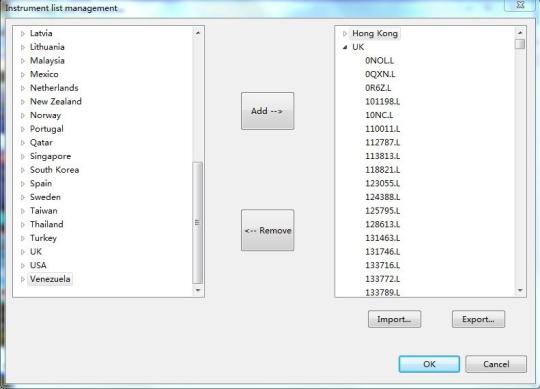Image resolution: width=540 pixels, height=389 pixels.
Task: Expand the New Zealand node arrow
Action: point(23,102)
